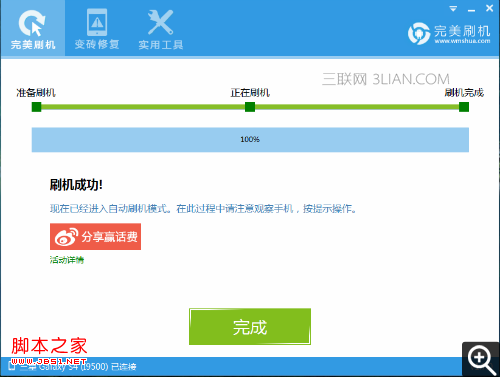The height and width of the screenshot is (377, 500).
Task: Open the 完美刷机 tab
Action: (33, 28)
